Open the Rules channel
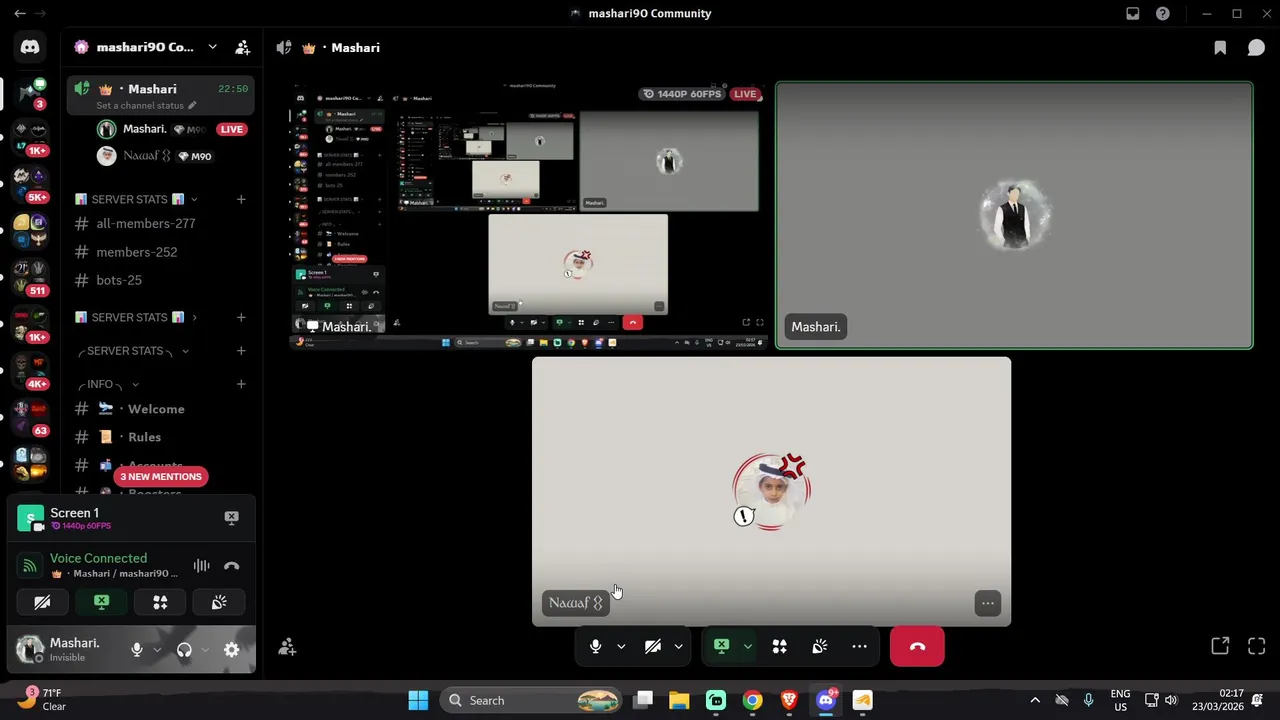 pyautogui.click(x=160, y=437)
